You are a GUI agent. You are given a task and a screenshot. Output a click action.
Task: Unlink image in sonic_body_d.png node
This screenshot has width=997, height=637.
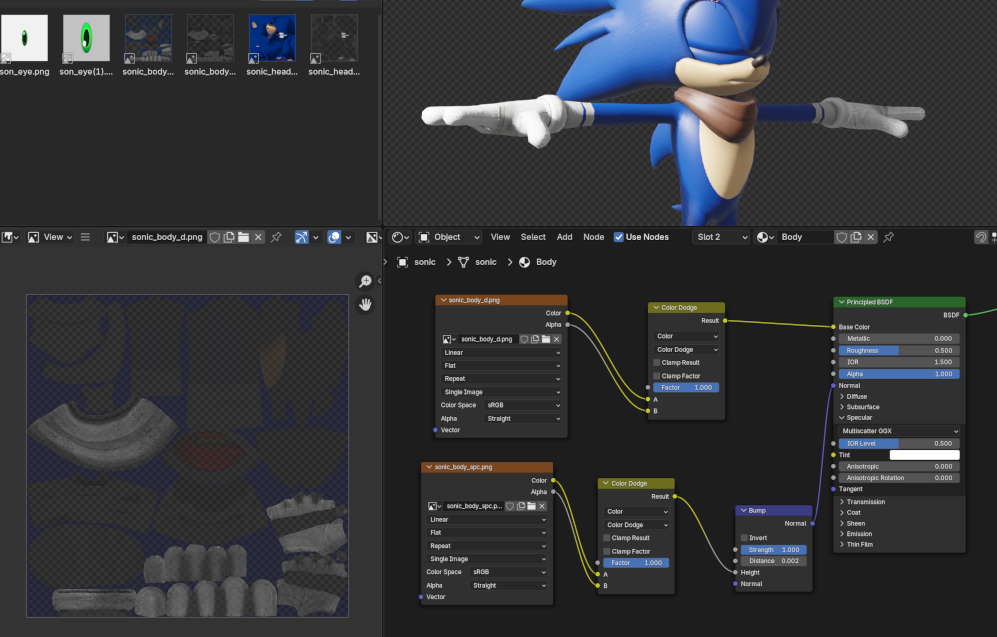(x=556, y=339)
